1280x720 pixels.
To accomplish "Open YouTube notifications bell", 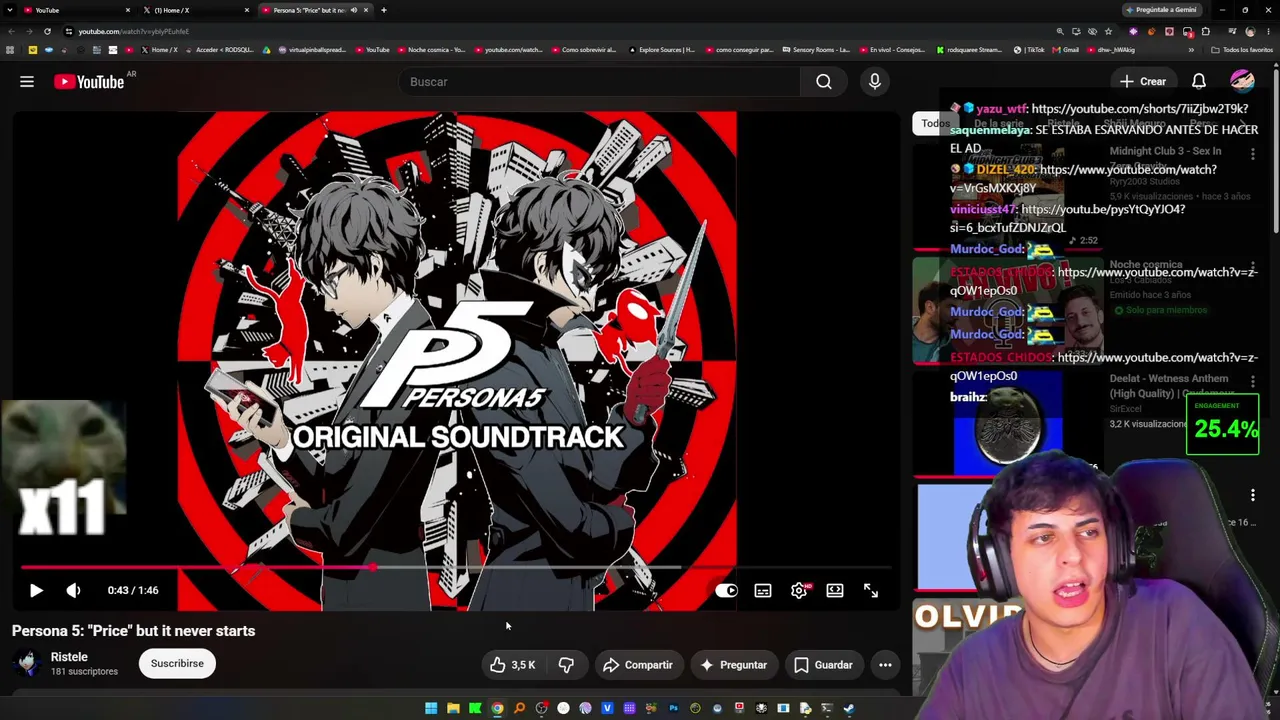I will point(1199,82).
